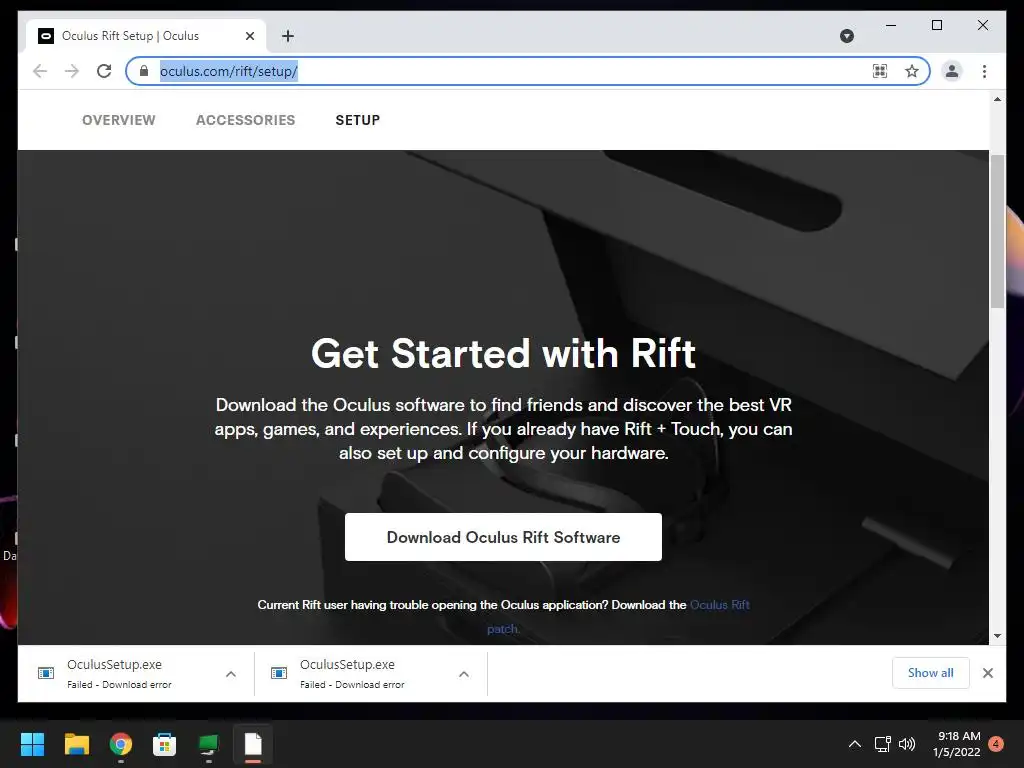Go back using the browser back arrow
The height and width of the screenshot is (768, 1024).
pyautogui.click(x=40, y=71)
